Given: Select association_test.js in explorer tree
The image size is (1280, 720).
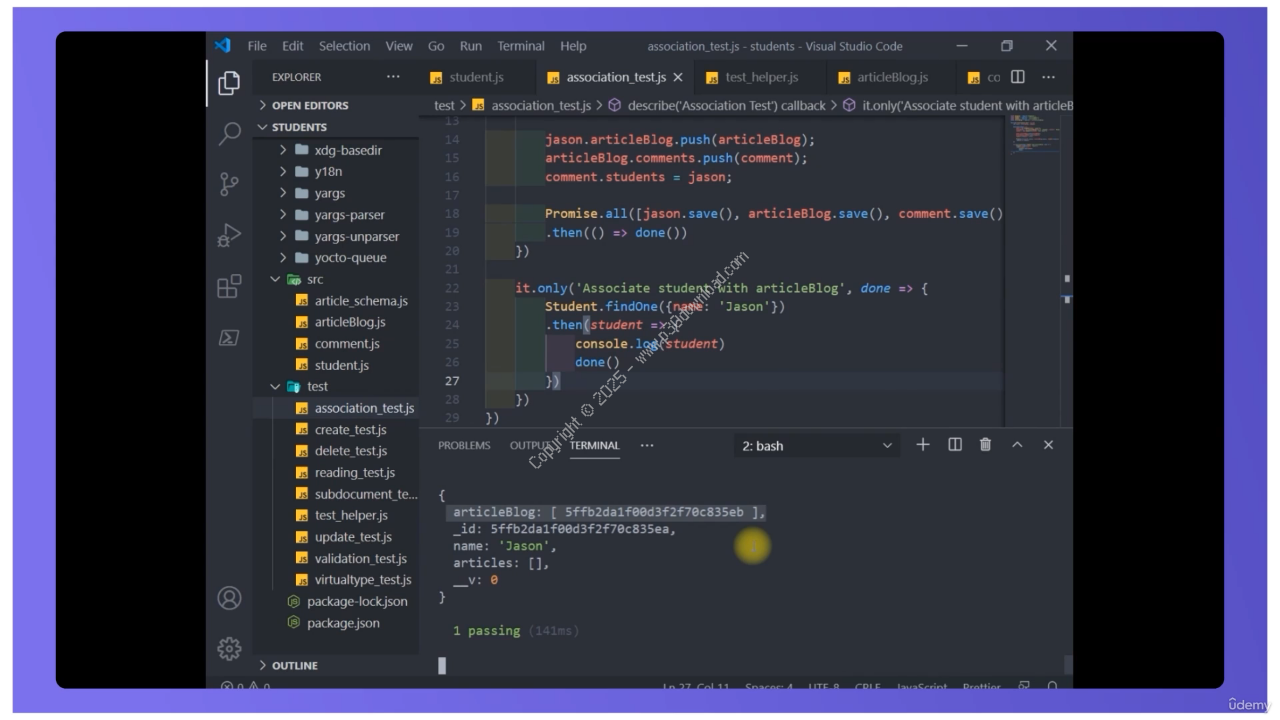Looking at the screenshot, I should coord(336,408).
